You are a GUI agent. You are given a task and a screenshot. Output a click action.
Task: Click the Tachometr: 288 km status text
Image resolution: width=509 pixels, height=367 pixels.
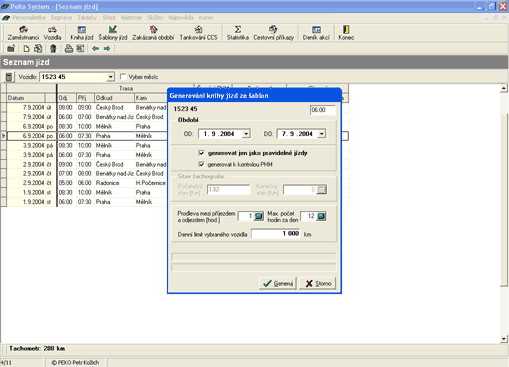(37, 349)
